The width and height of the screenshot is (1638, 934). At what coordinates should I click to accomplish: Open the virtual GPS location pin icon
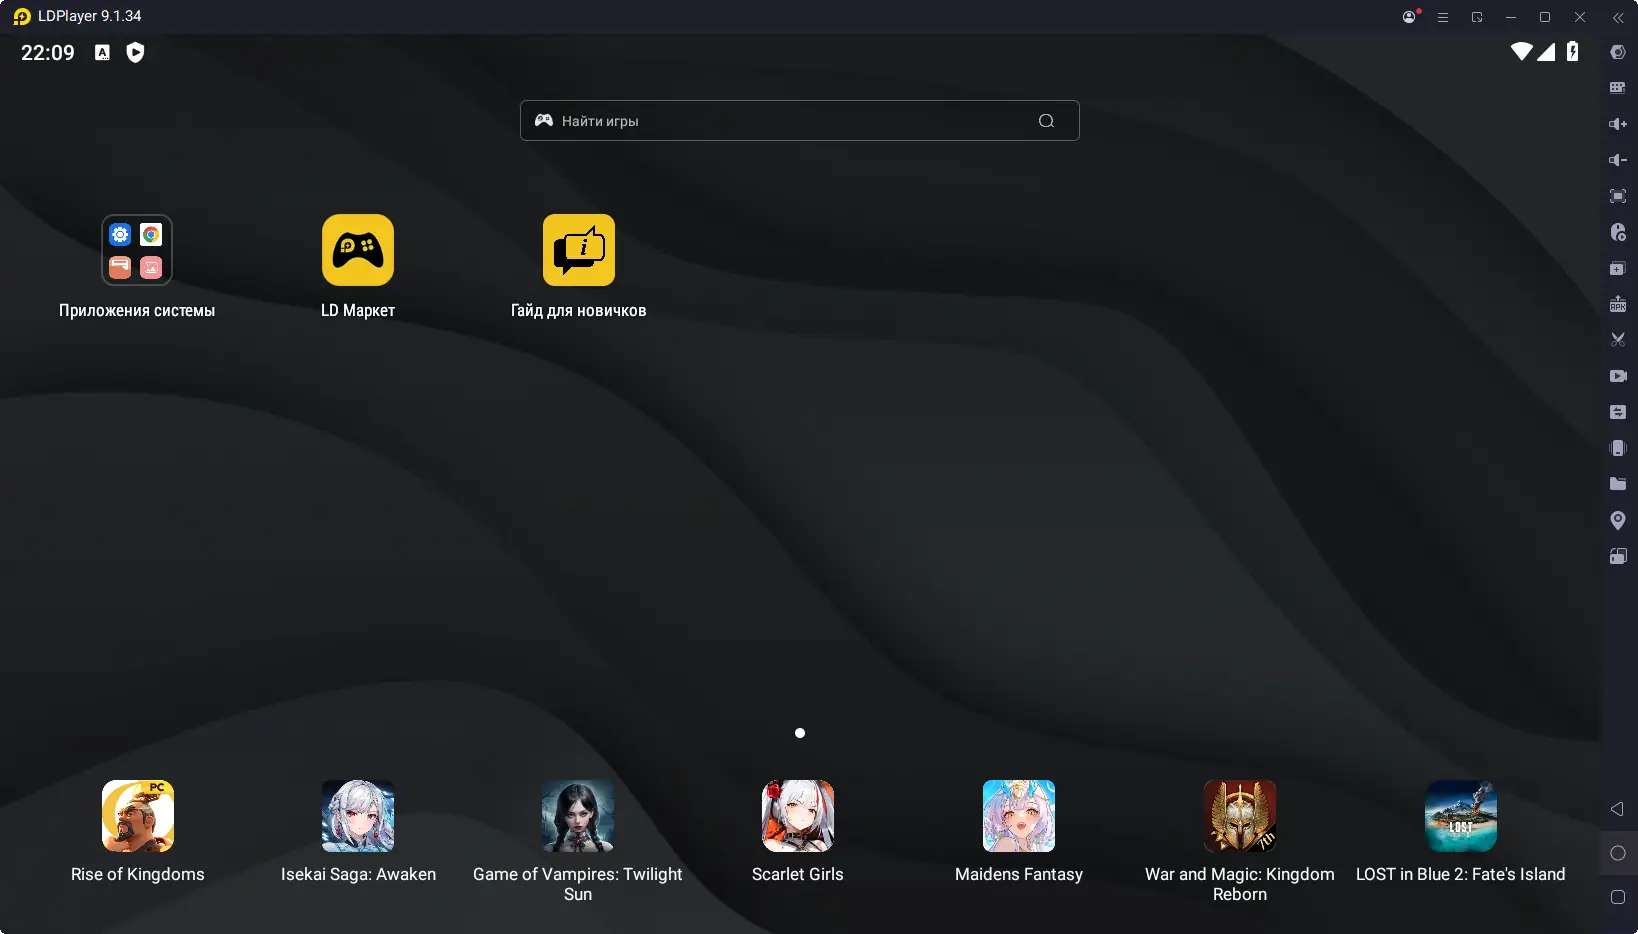click(1617, 520)
